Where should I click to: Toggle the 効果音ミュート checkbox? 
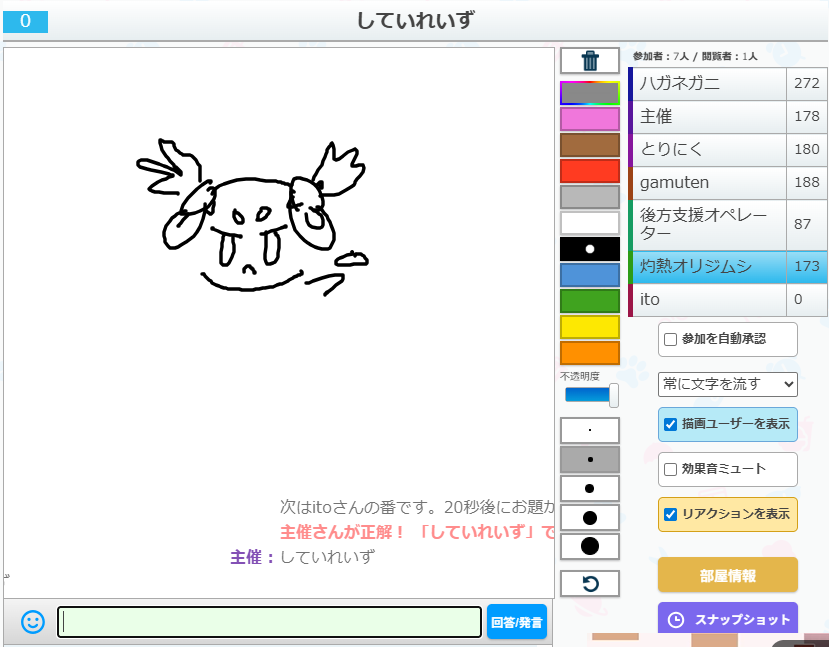671,468
